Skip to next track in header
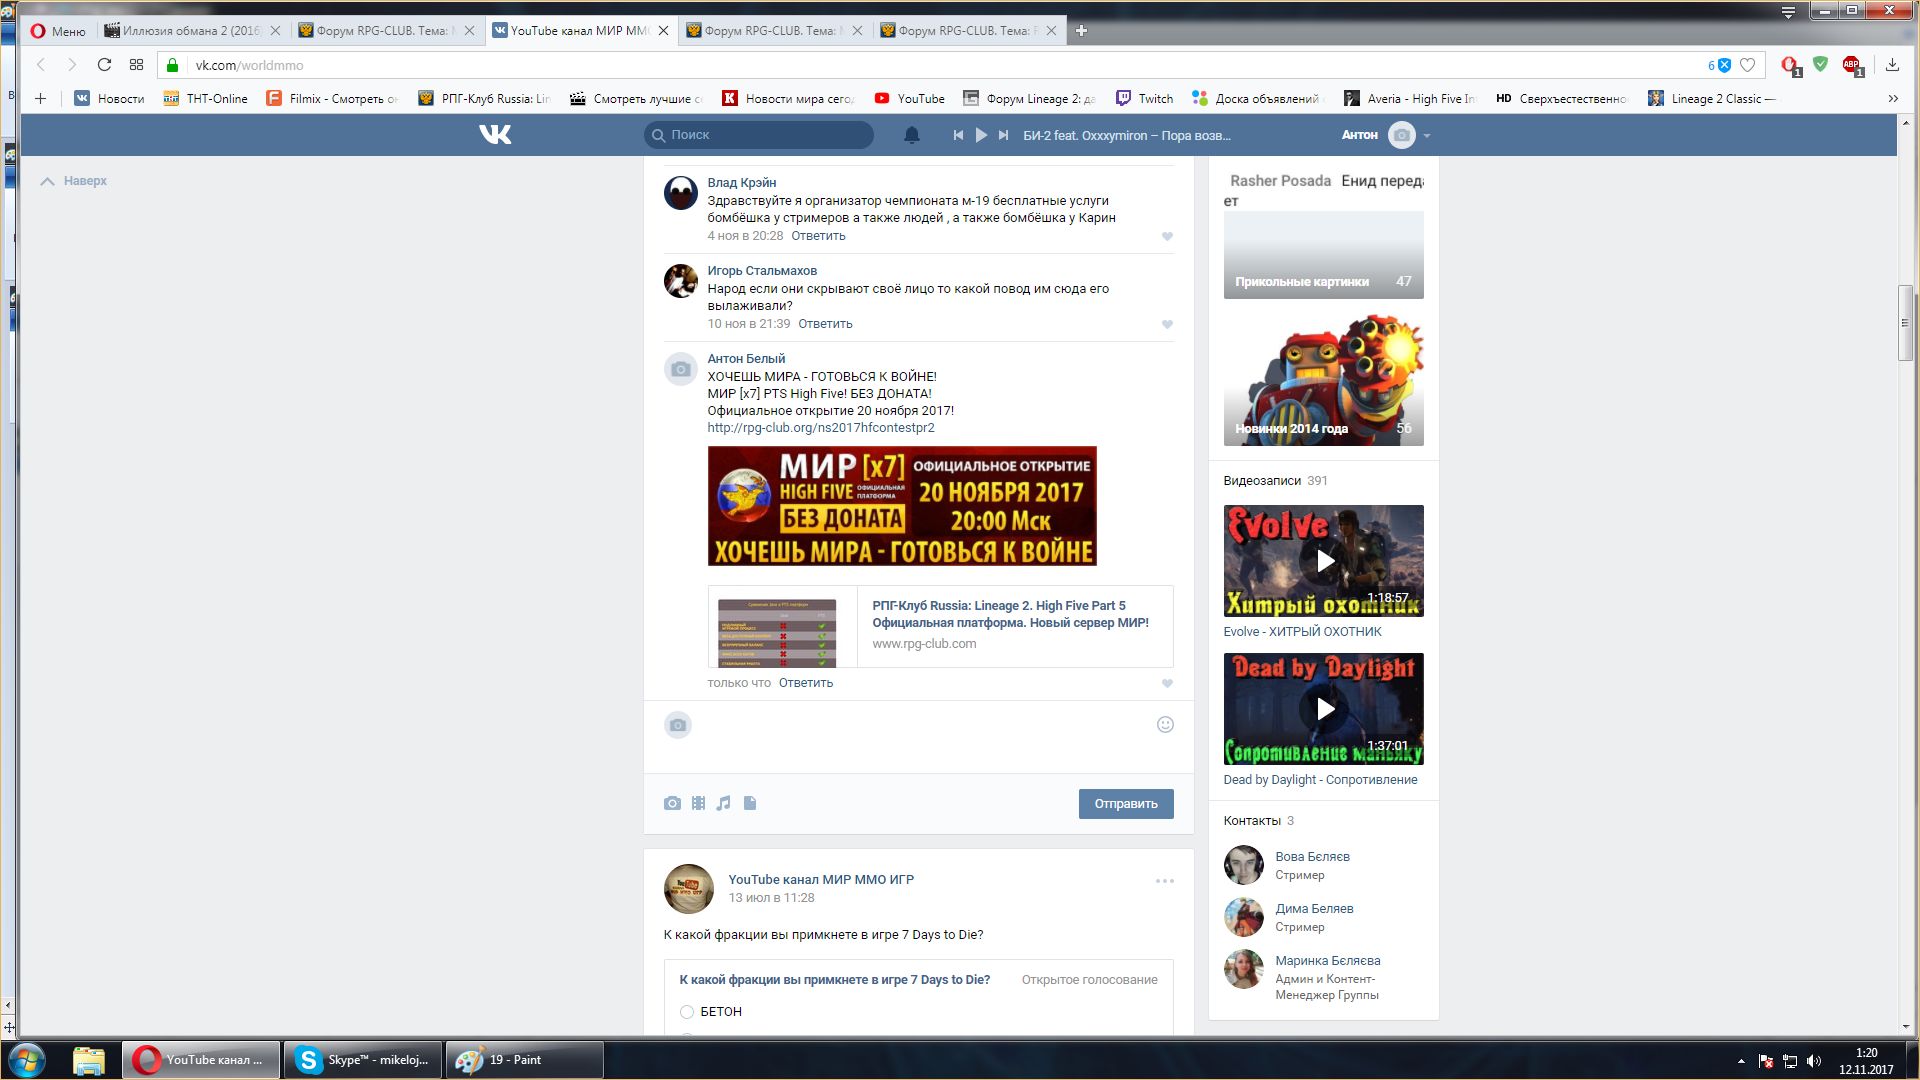 click(x=1004, y=135)
